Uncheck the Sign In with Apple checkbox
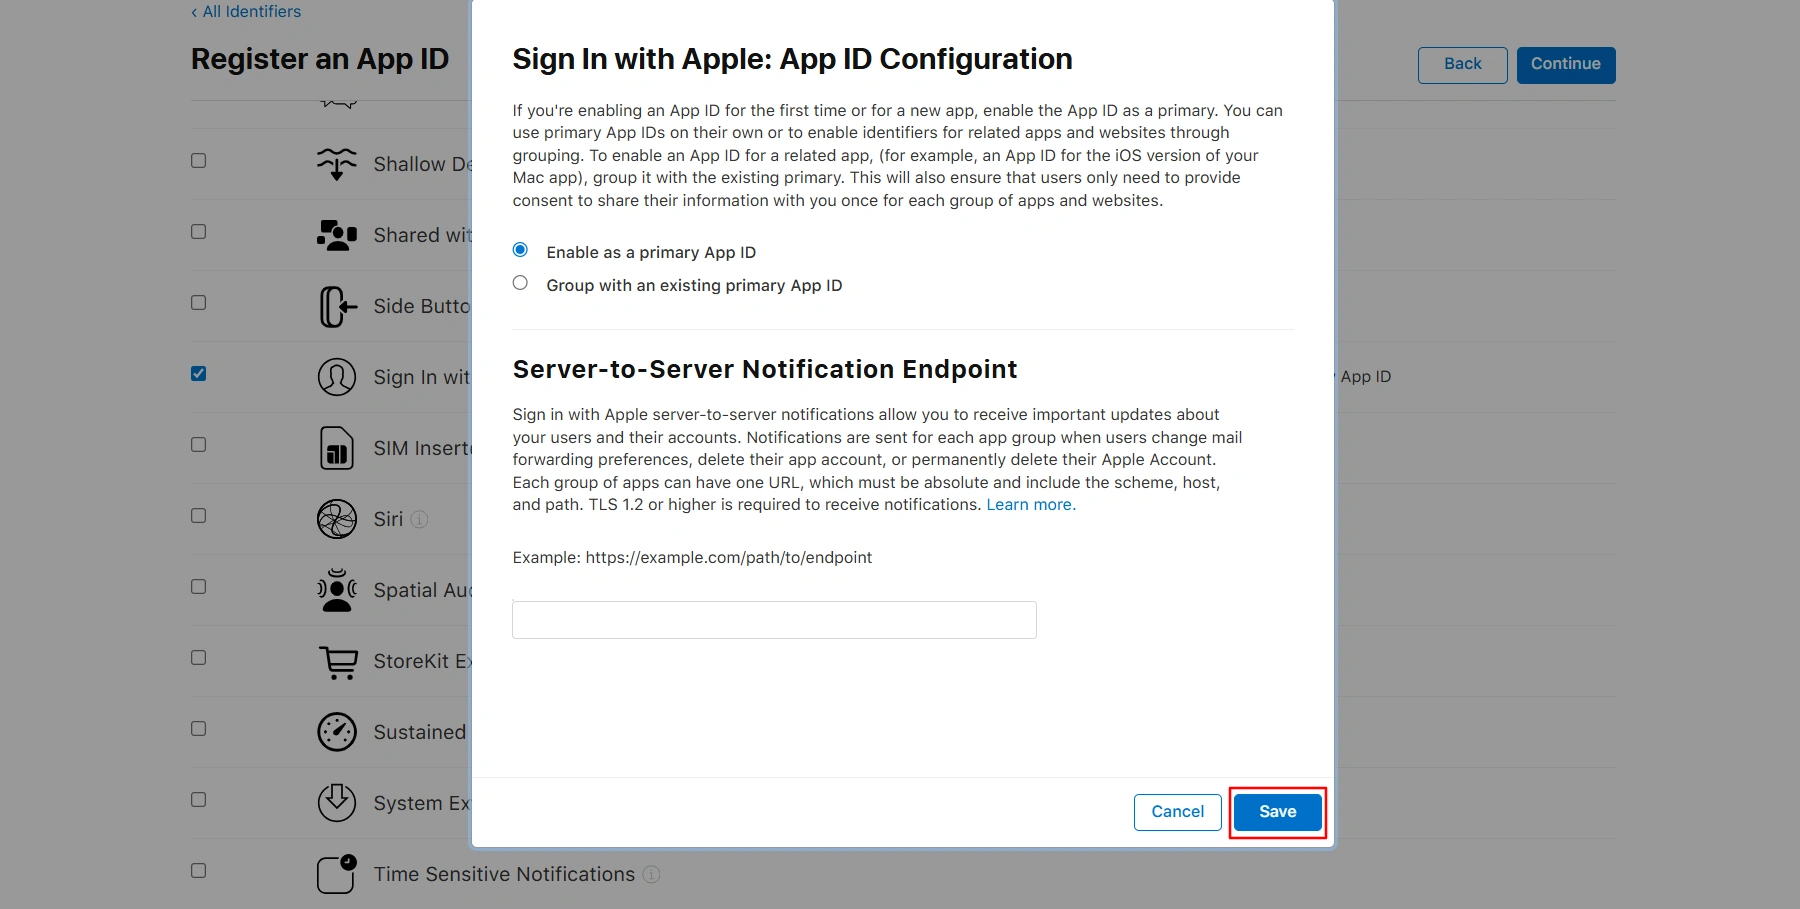 point(199,374)
